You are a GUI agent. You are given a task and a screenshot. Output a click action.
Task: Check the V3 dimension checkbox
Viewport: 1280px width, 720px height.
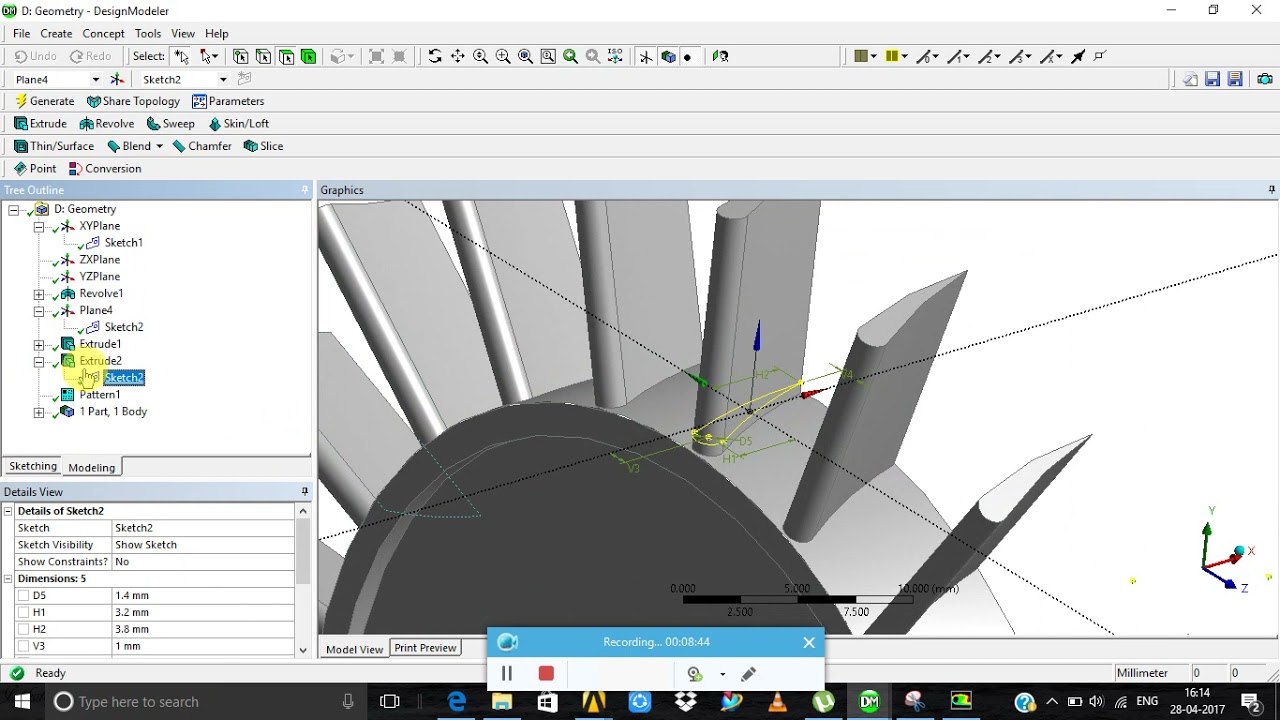pos(24,646)
